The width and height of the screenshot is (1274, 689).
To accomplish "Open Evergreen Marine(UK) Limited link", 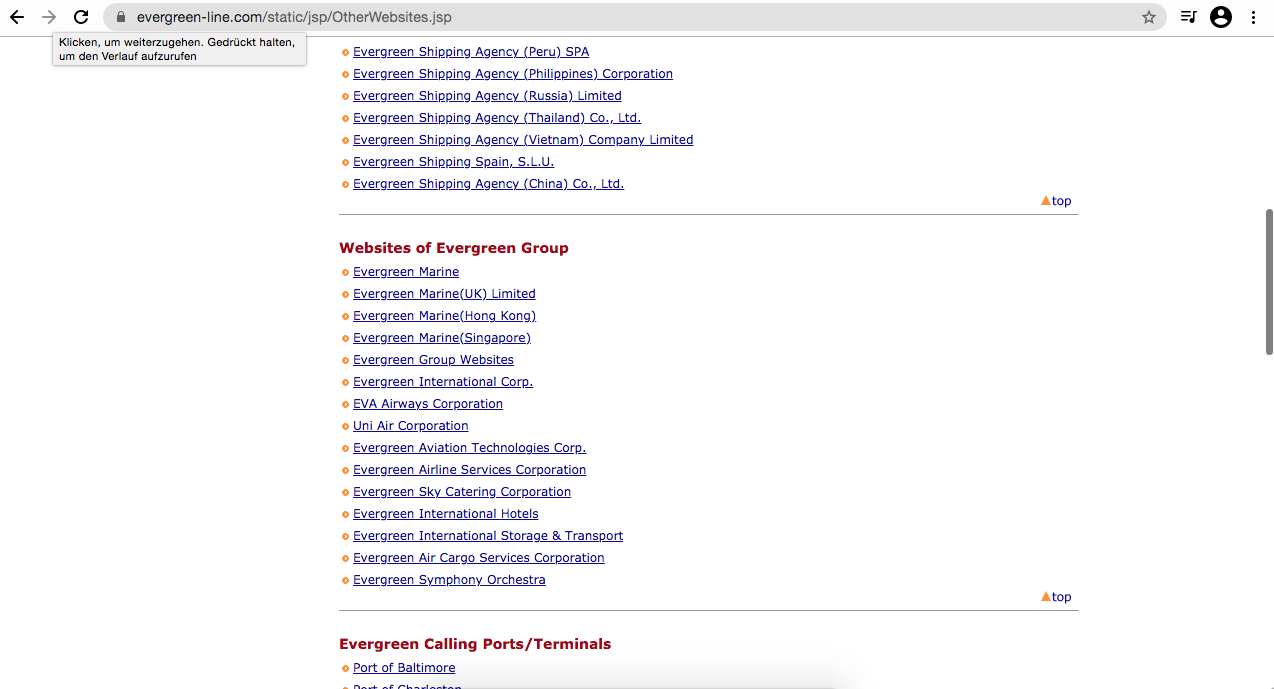I will click(444, 294).
